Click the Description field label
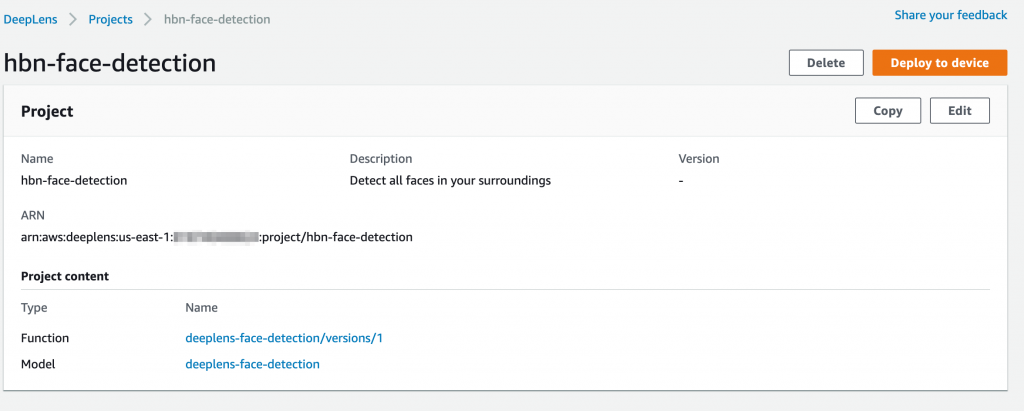This screenshot has height=411, width=1024. tap(381, 159)
